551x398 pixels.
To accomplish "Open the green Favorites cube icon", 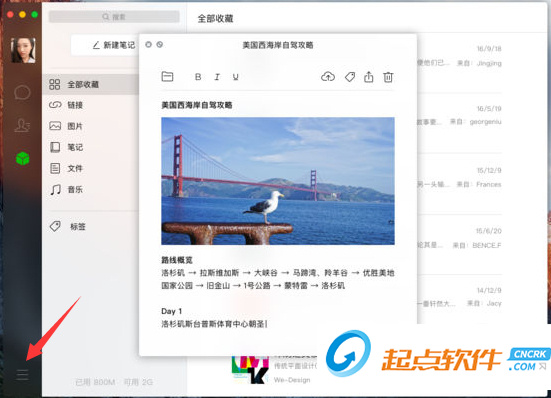I will coord(22,158).
